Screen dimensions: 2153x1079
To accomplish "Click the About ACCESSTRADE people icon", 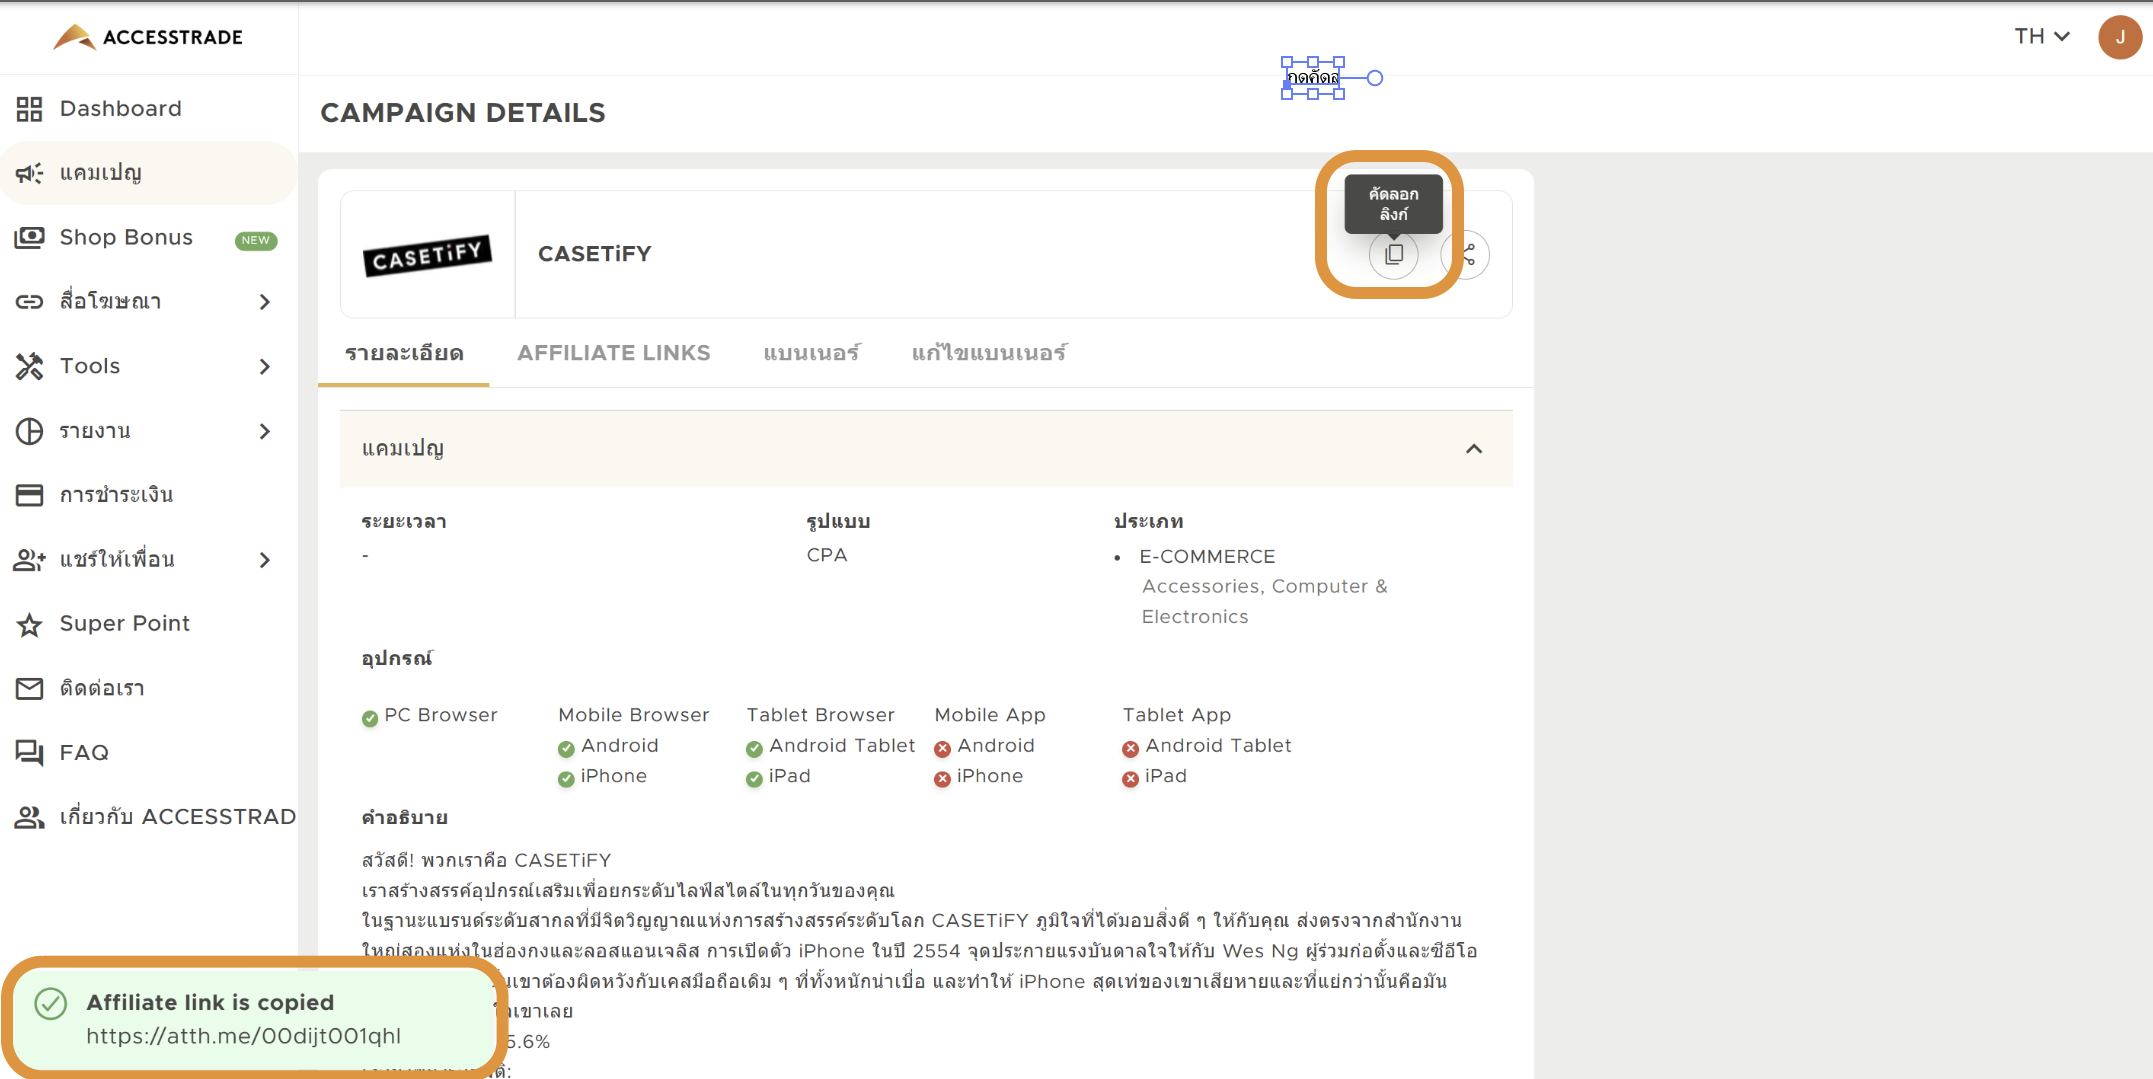I will [29, 818].
